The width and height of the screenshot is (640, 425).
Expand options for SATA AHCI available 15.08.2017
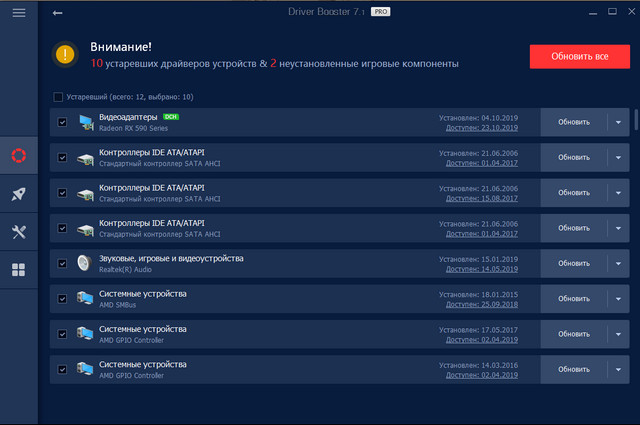point(618,193)
